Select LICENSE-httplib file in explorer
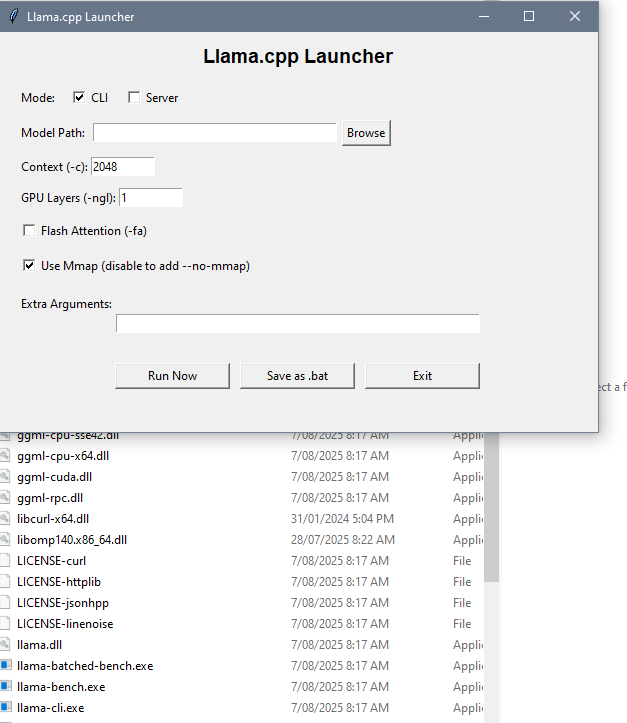The image size is (627, 723). tap(59, 582)
